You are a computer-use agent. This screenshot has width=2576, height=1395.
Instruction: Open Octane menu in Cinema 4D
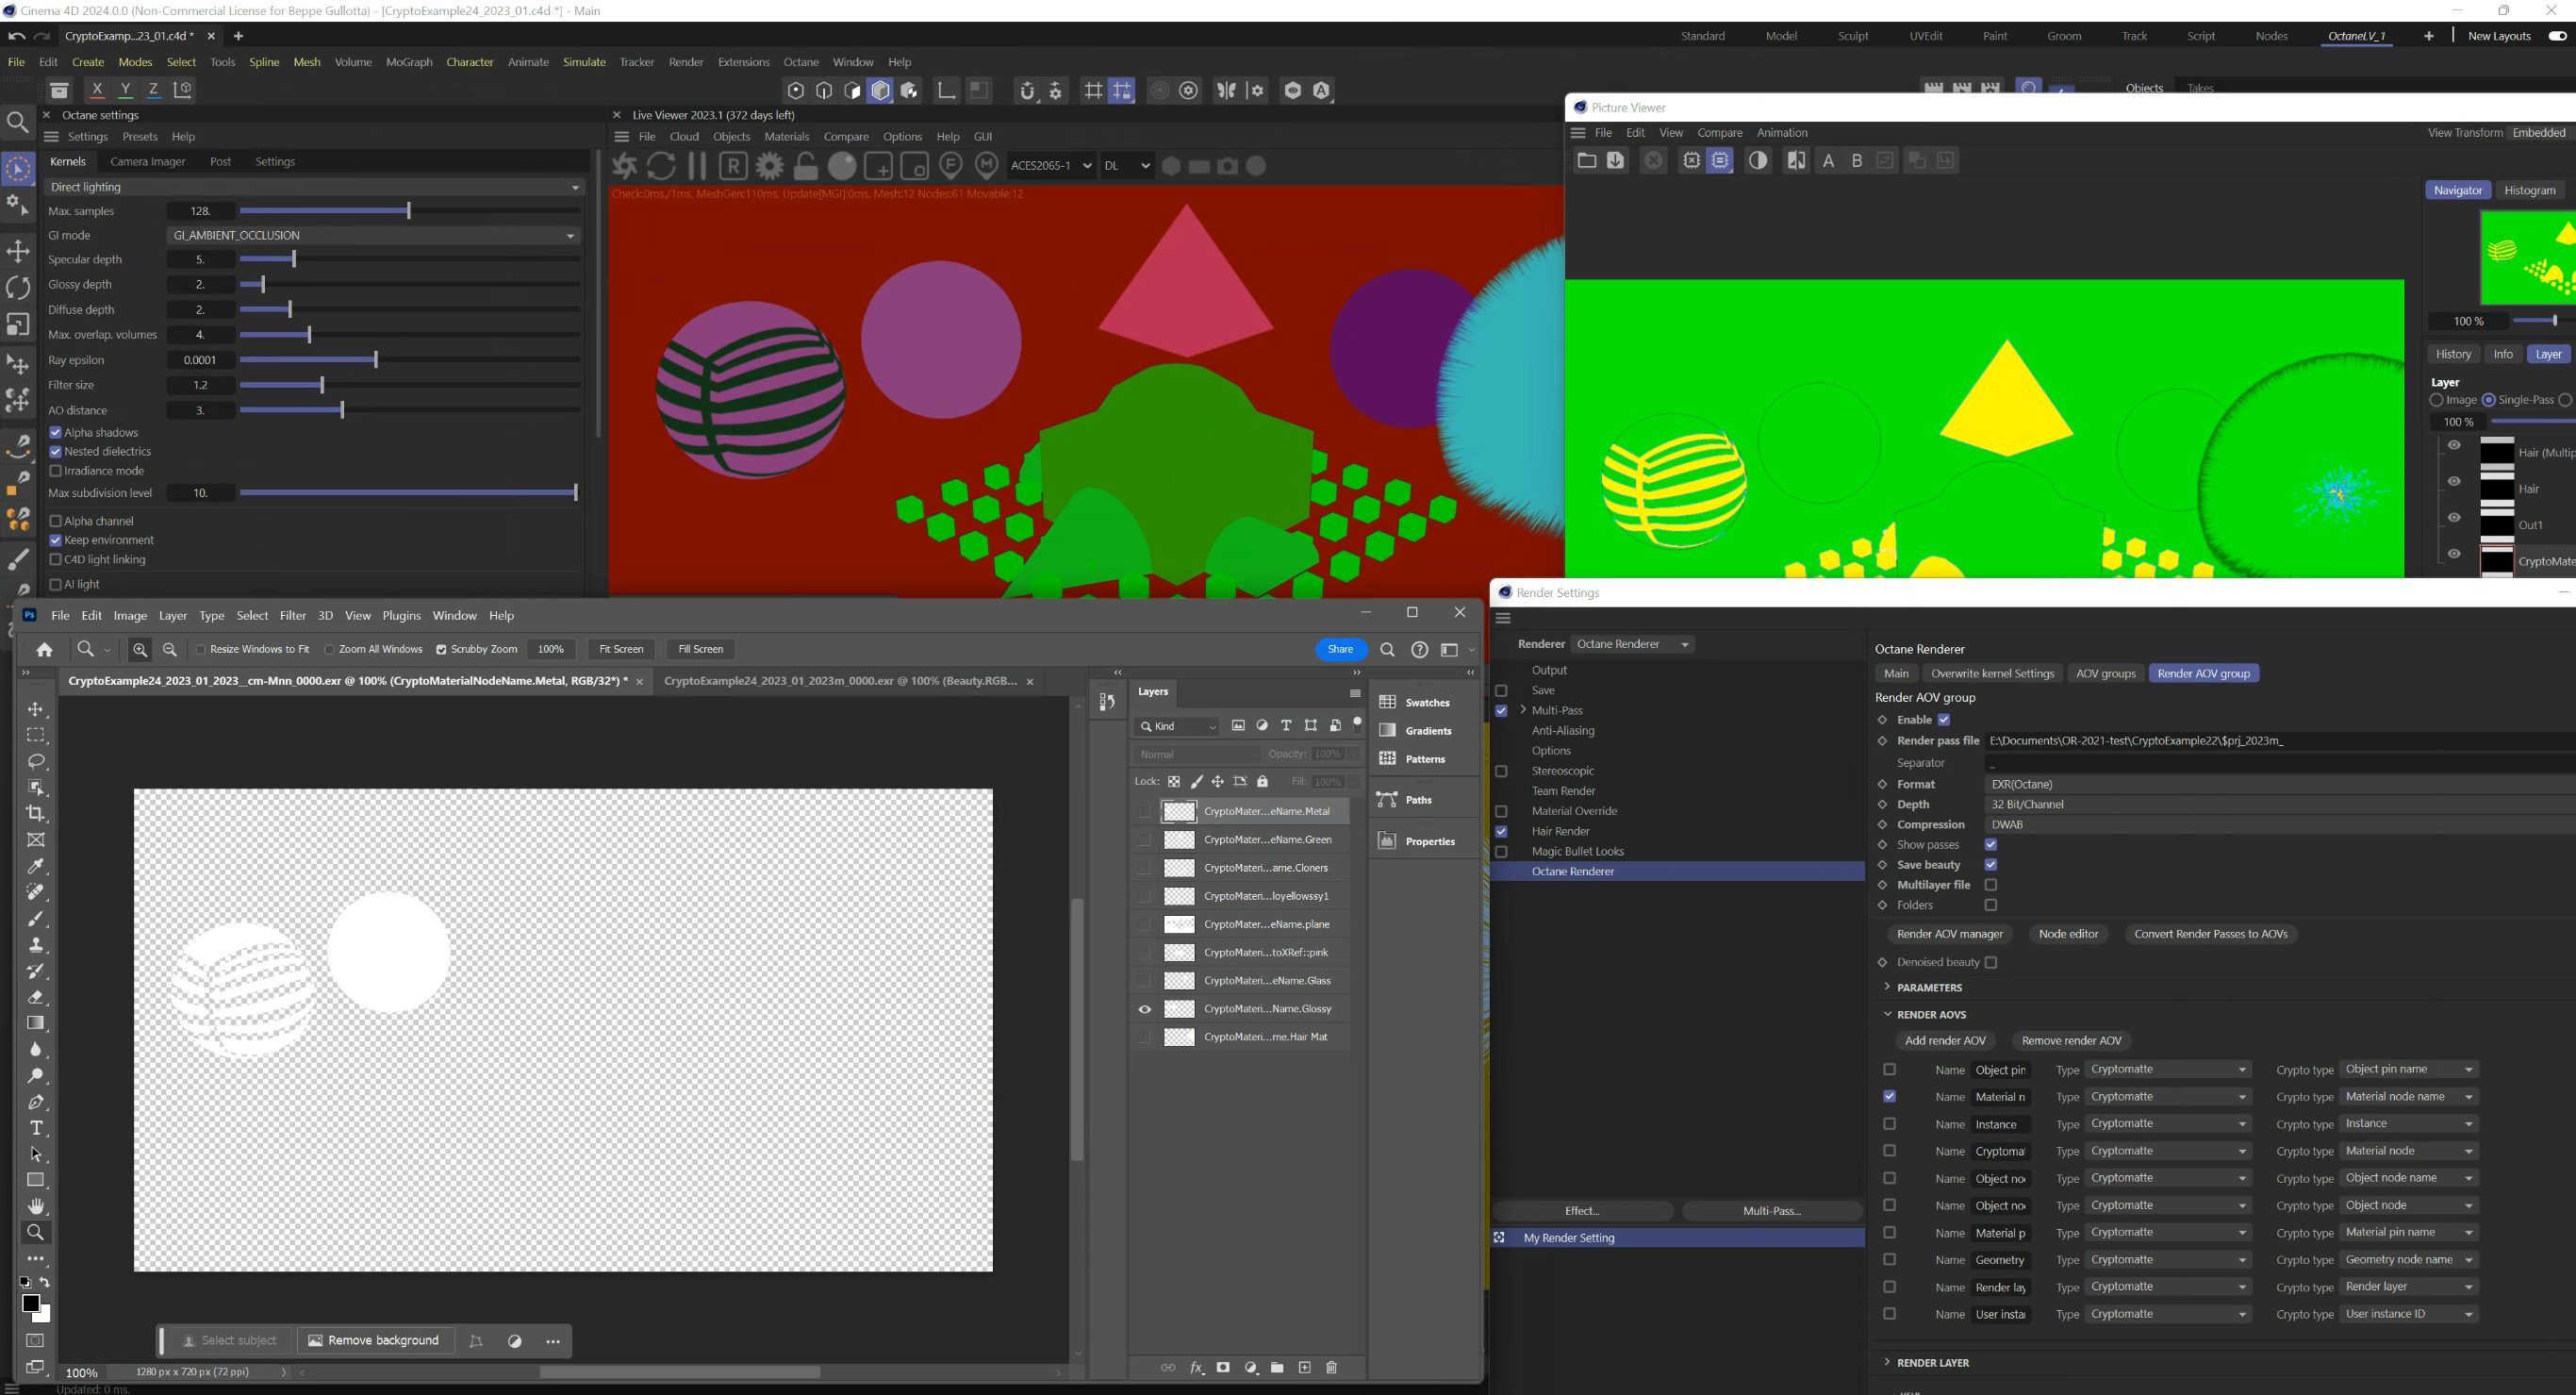pyautogui.click(x=800, y=62)
